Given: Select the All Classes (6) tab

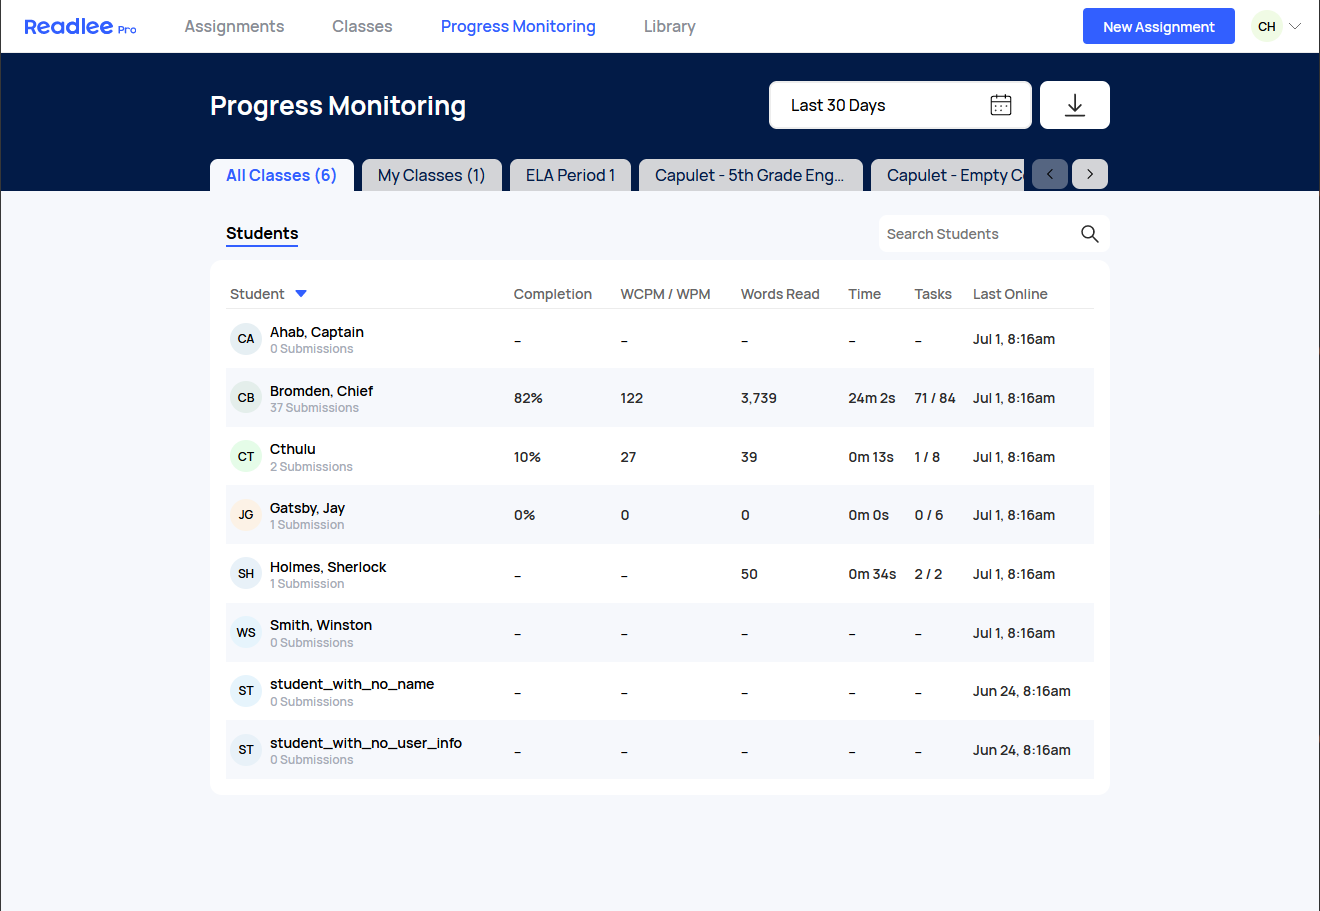Looking at the screenshot, I should pyautogui.click(x=281, y=175).
